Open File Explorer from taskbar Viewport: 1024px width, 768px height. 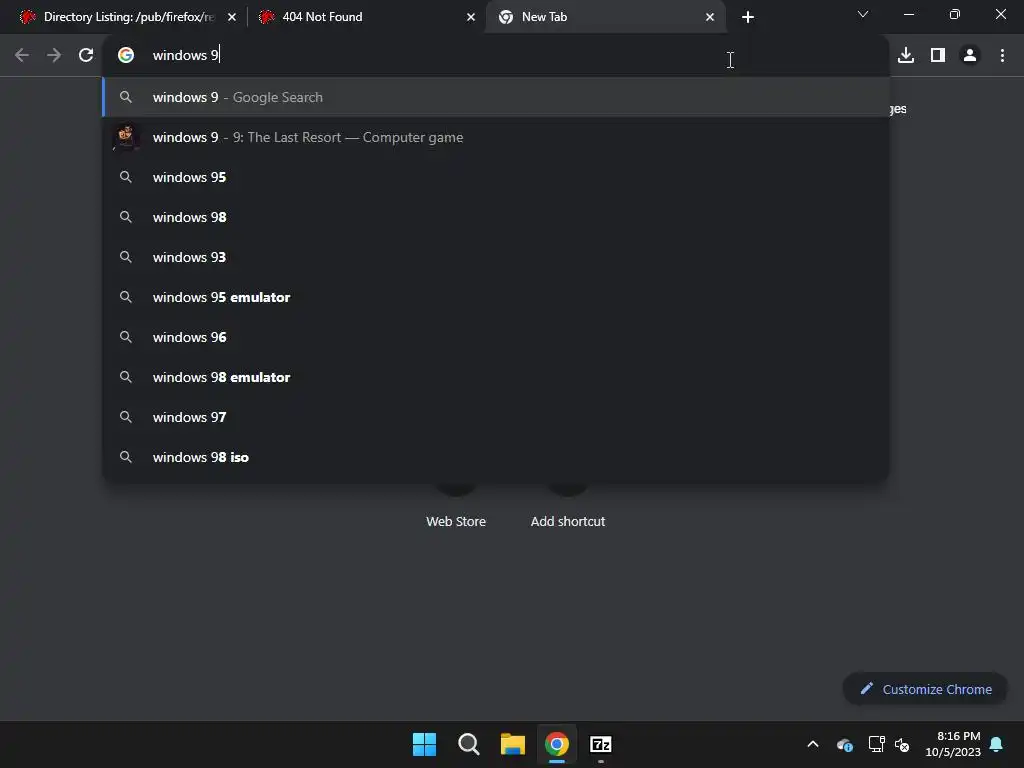click(x=513, y=744)
